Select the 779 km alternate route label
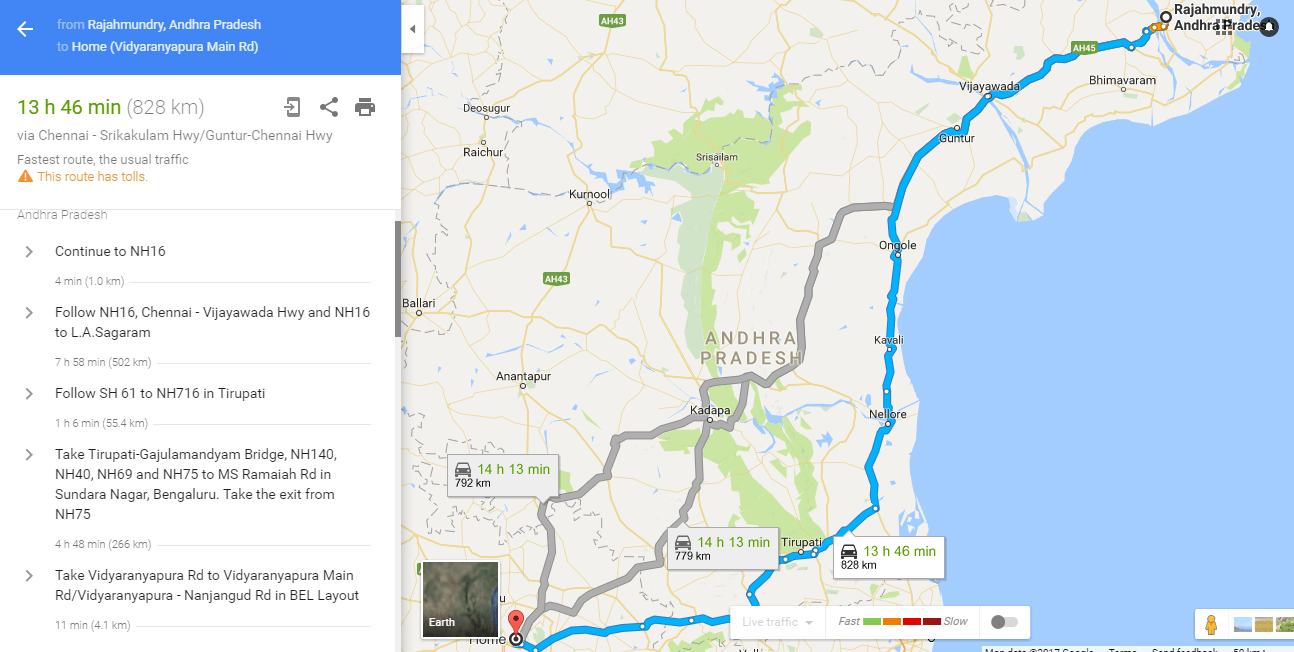 pos(723,548)
